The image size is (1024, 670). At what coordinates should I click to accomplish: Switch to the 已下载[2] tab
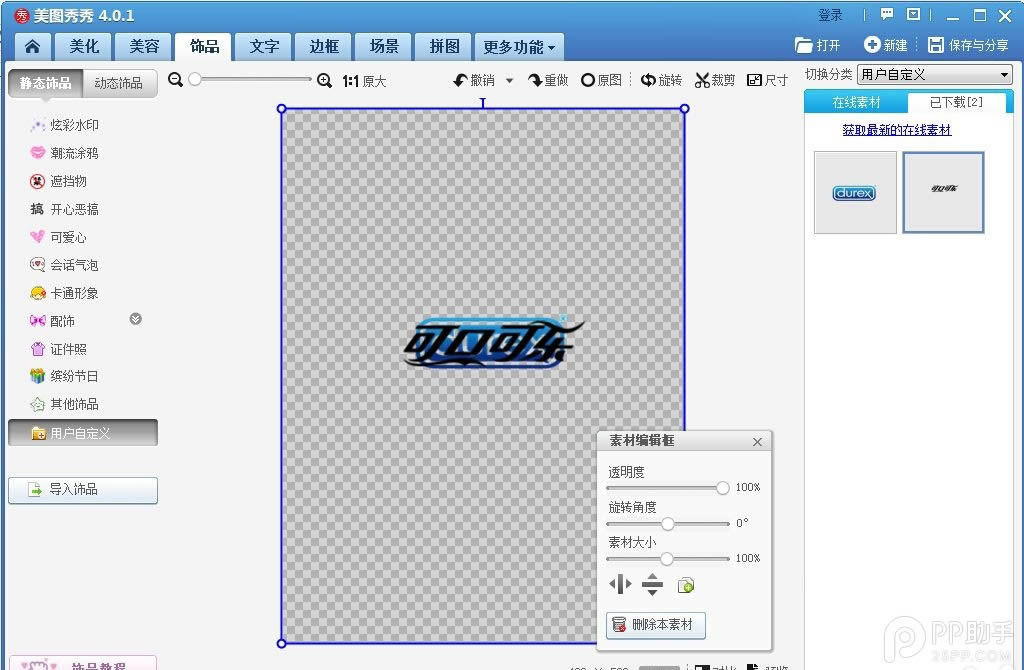pyautogui.click(x=955, y=102)
